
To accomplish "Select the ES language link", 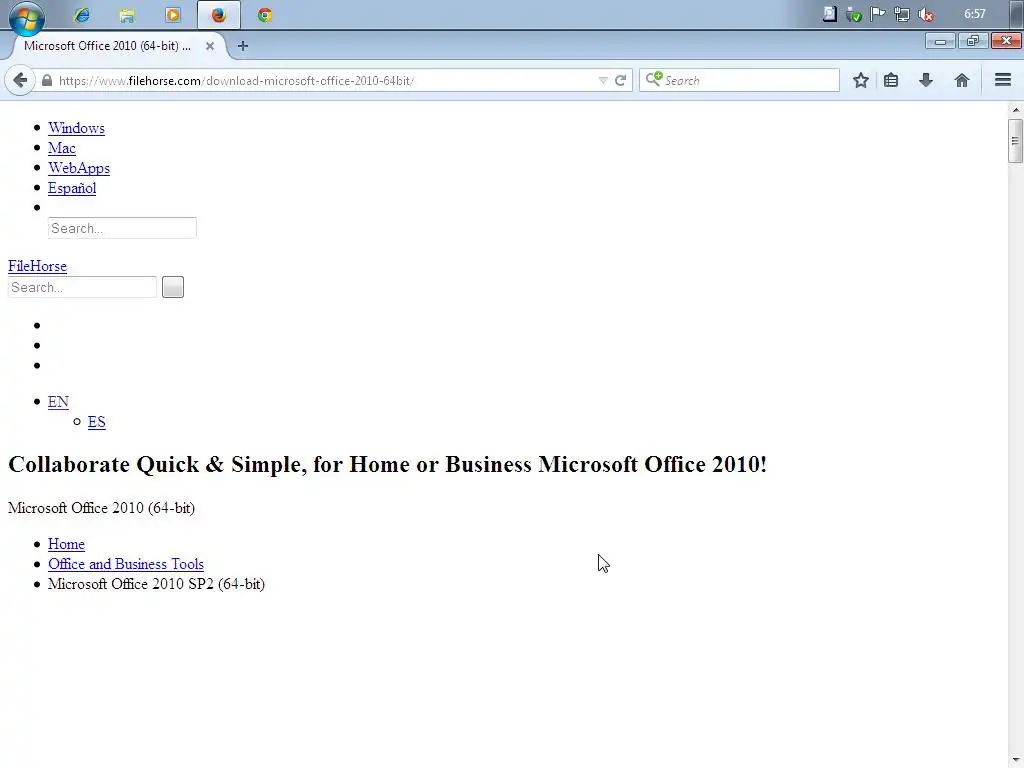I will click(97, 422).
